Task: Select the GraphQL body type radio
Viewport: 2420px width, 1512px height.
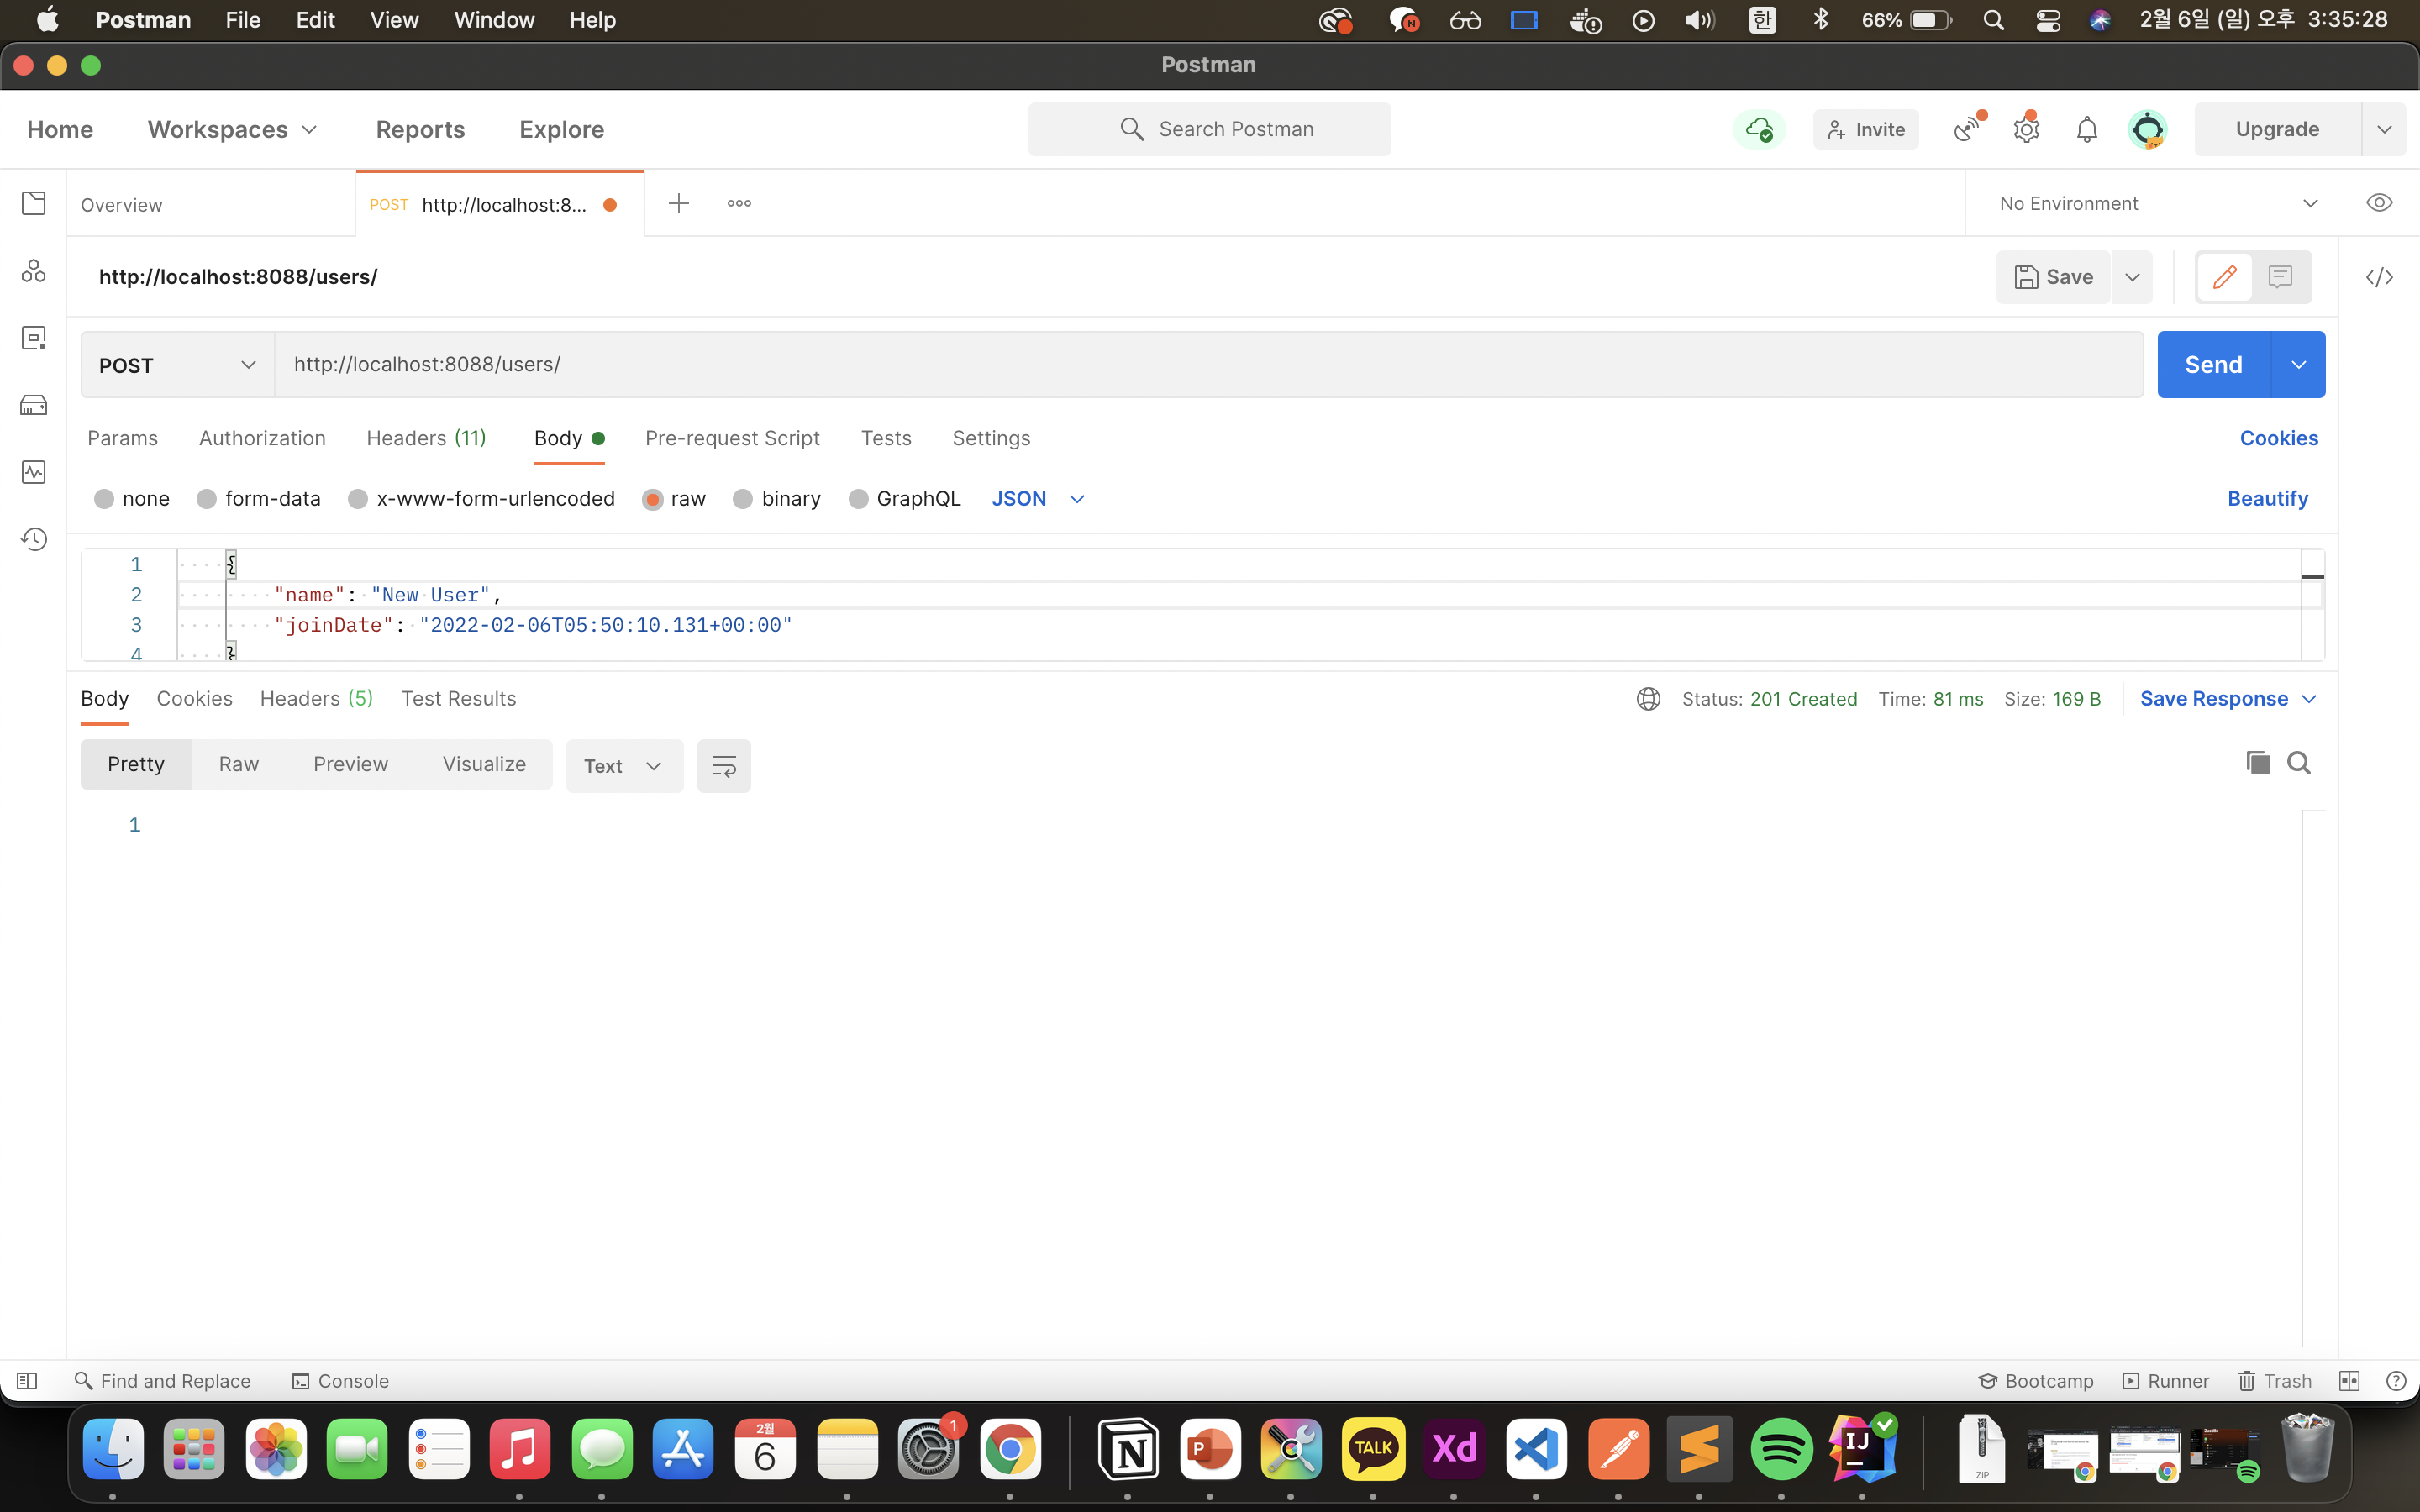Action: pyautogui.click(x=858, y=499)
